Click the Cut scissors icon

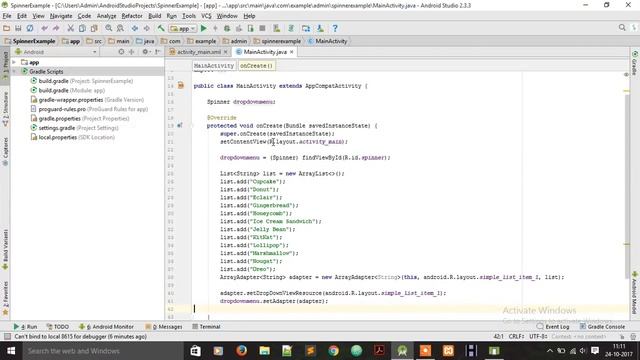tap(71, 28)
